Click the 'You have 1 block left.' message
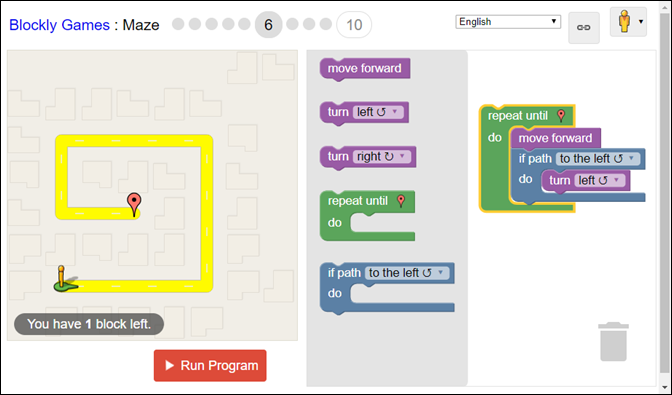 [89, 324]
